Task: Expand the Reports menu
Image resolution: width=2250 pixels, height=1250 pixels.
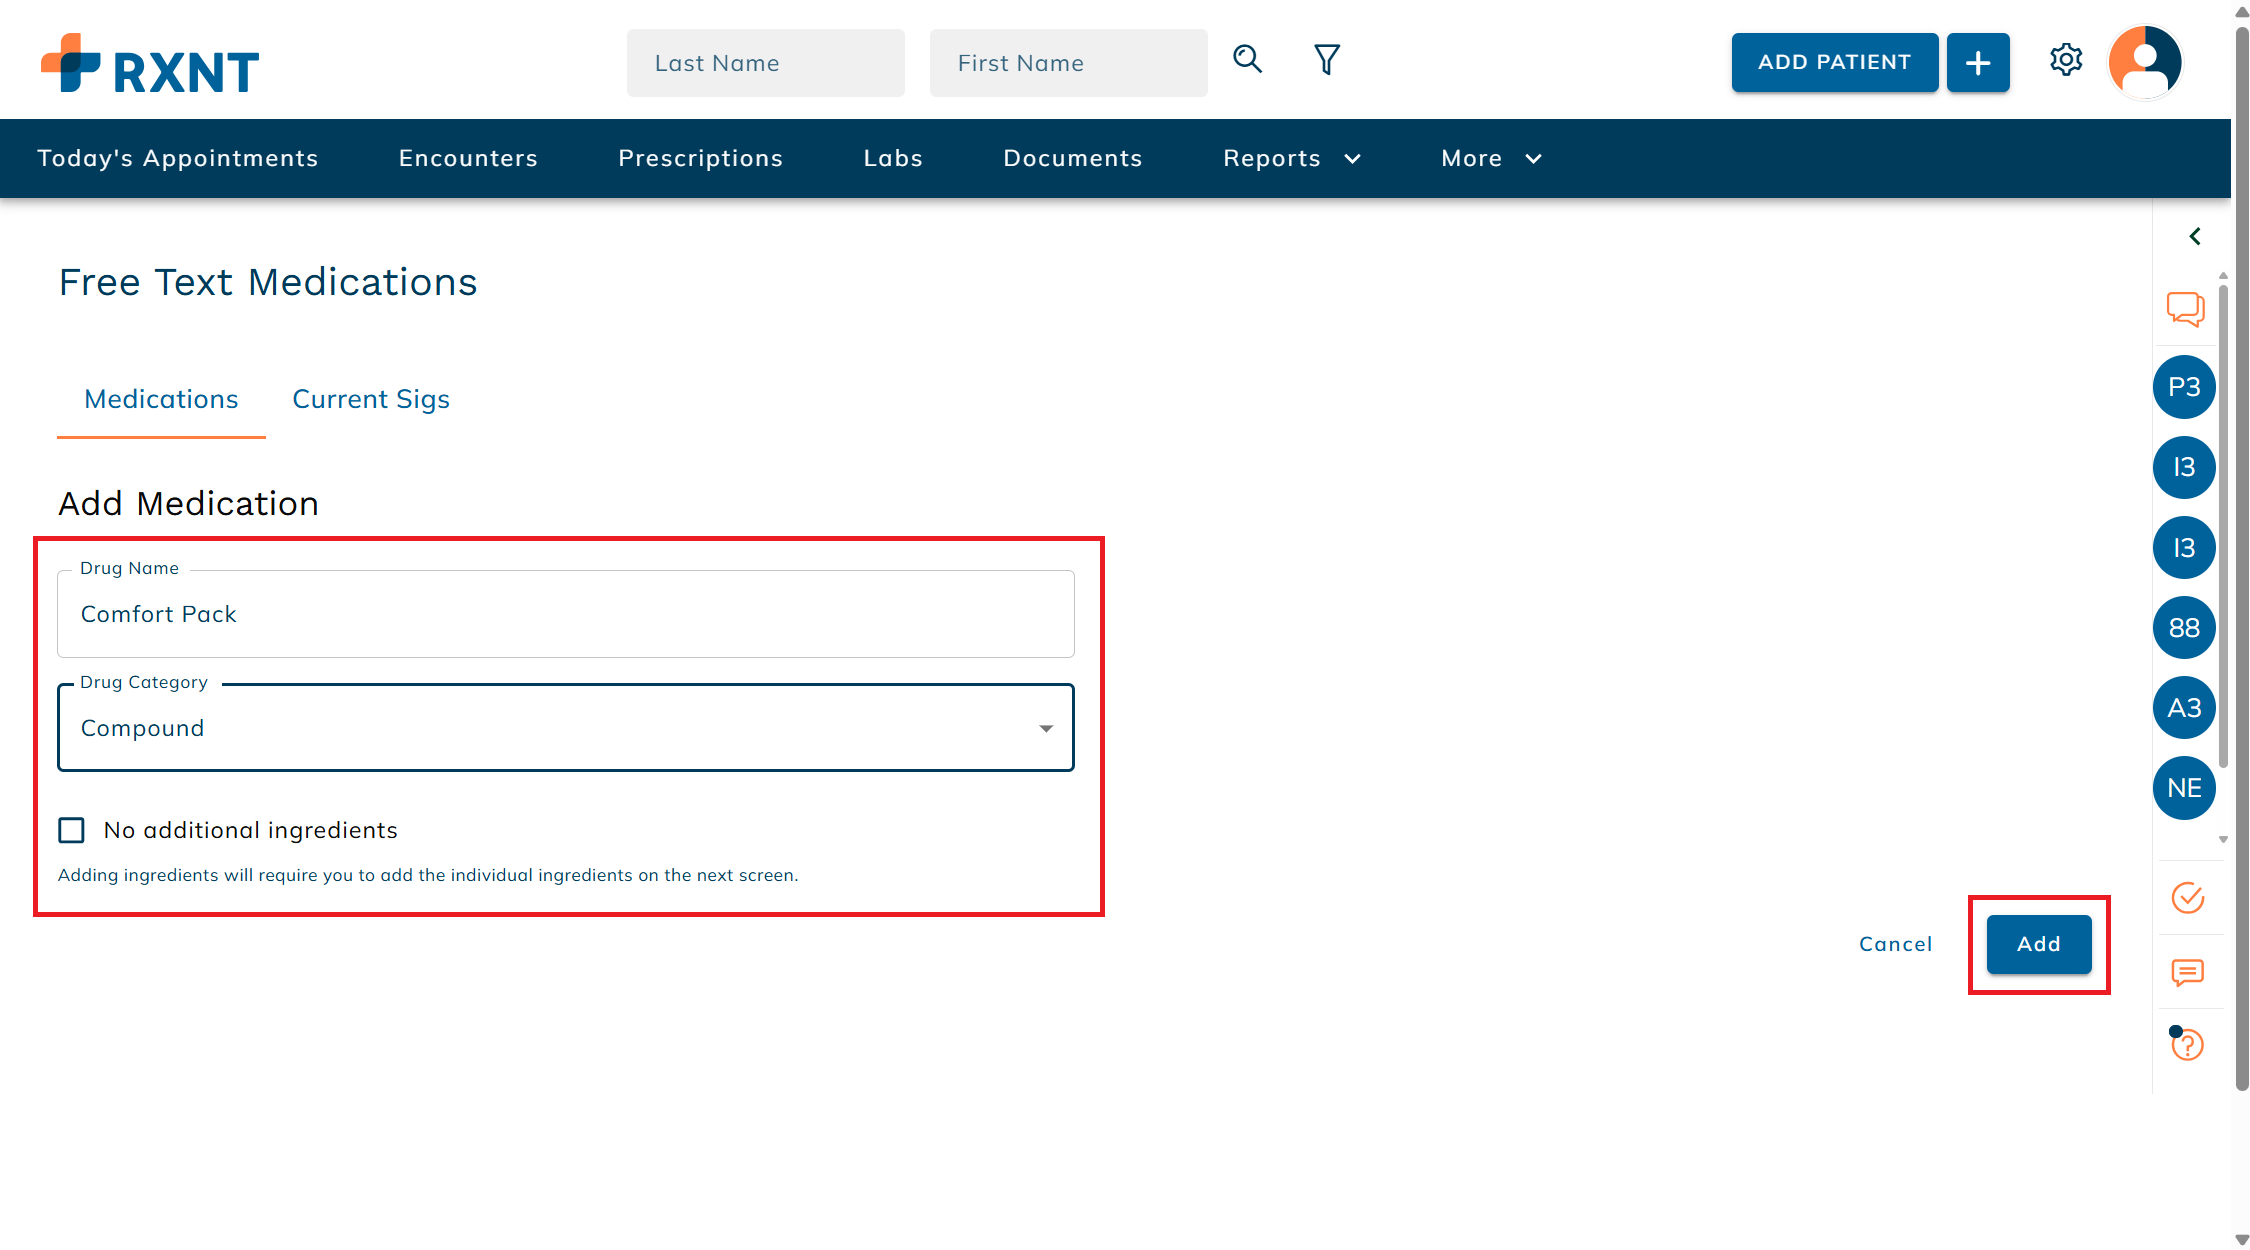Action: pos(1290,158)
